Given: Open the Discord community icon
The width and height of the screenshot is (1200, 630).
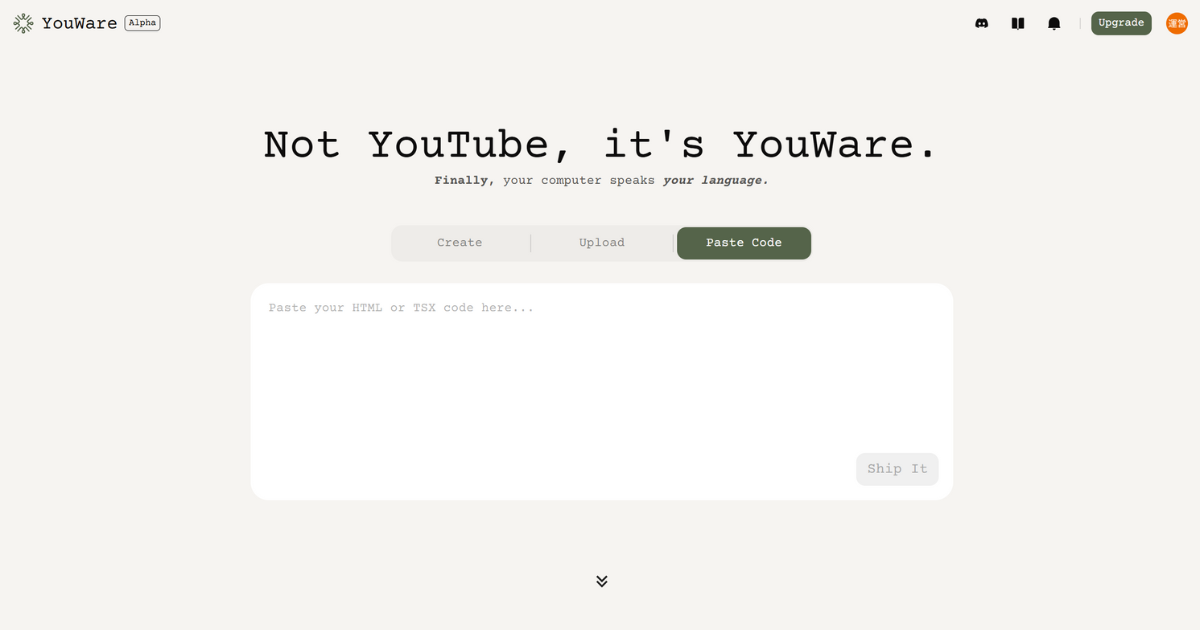Looking at the screenshot, I should 982,23.
